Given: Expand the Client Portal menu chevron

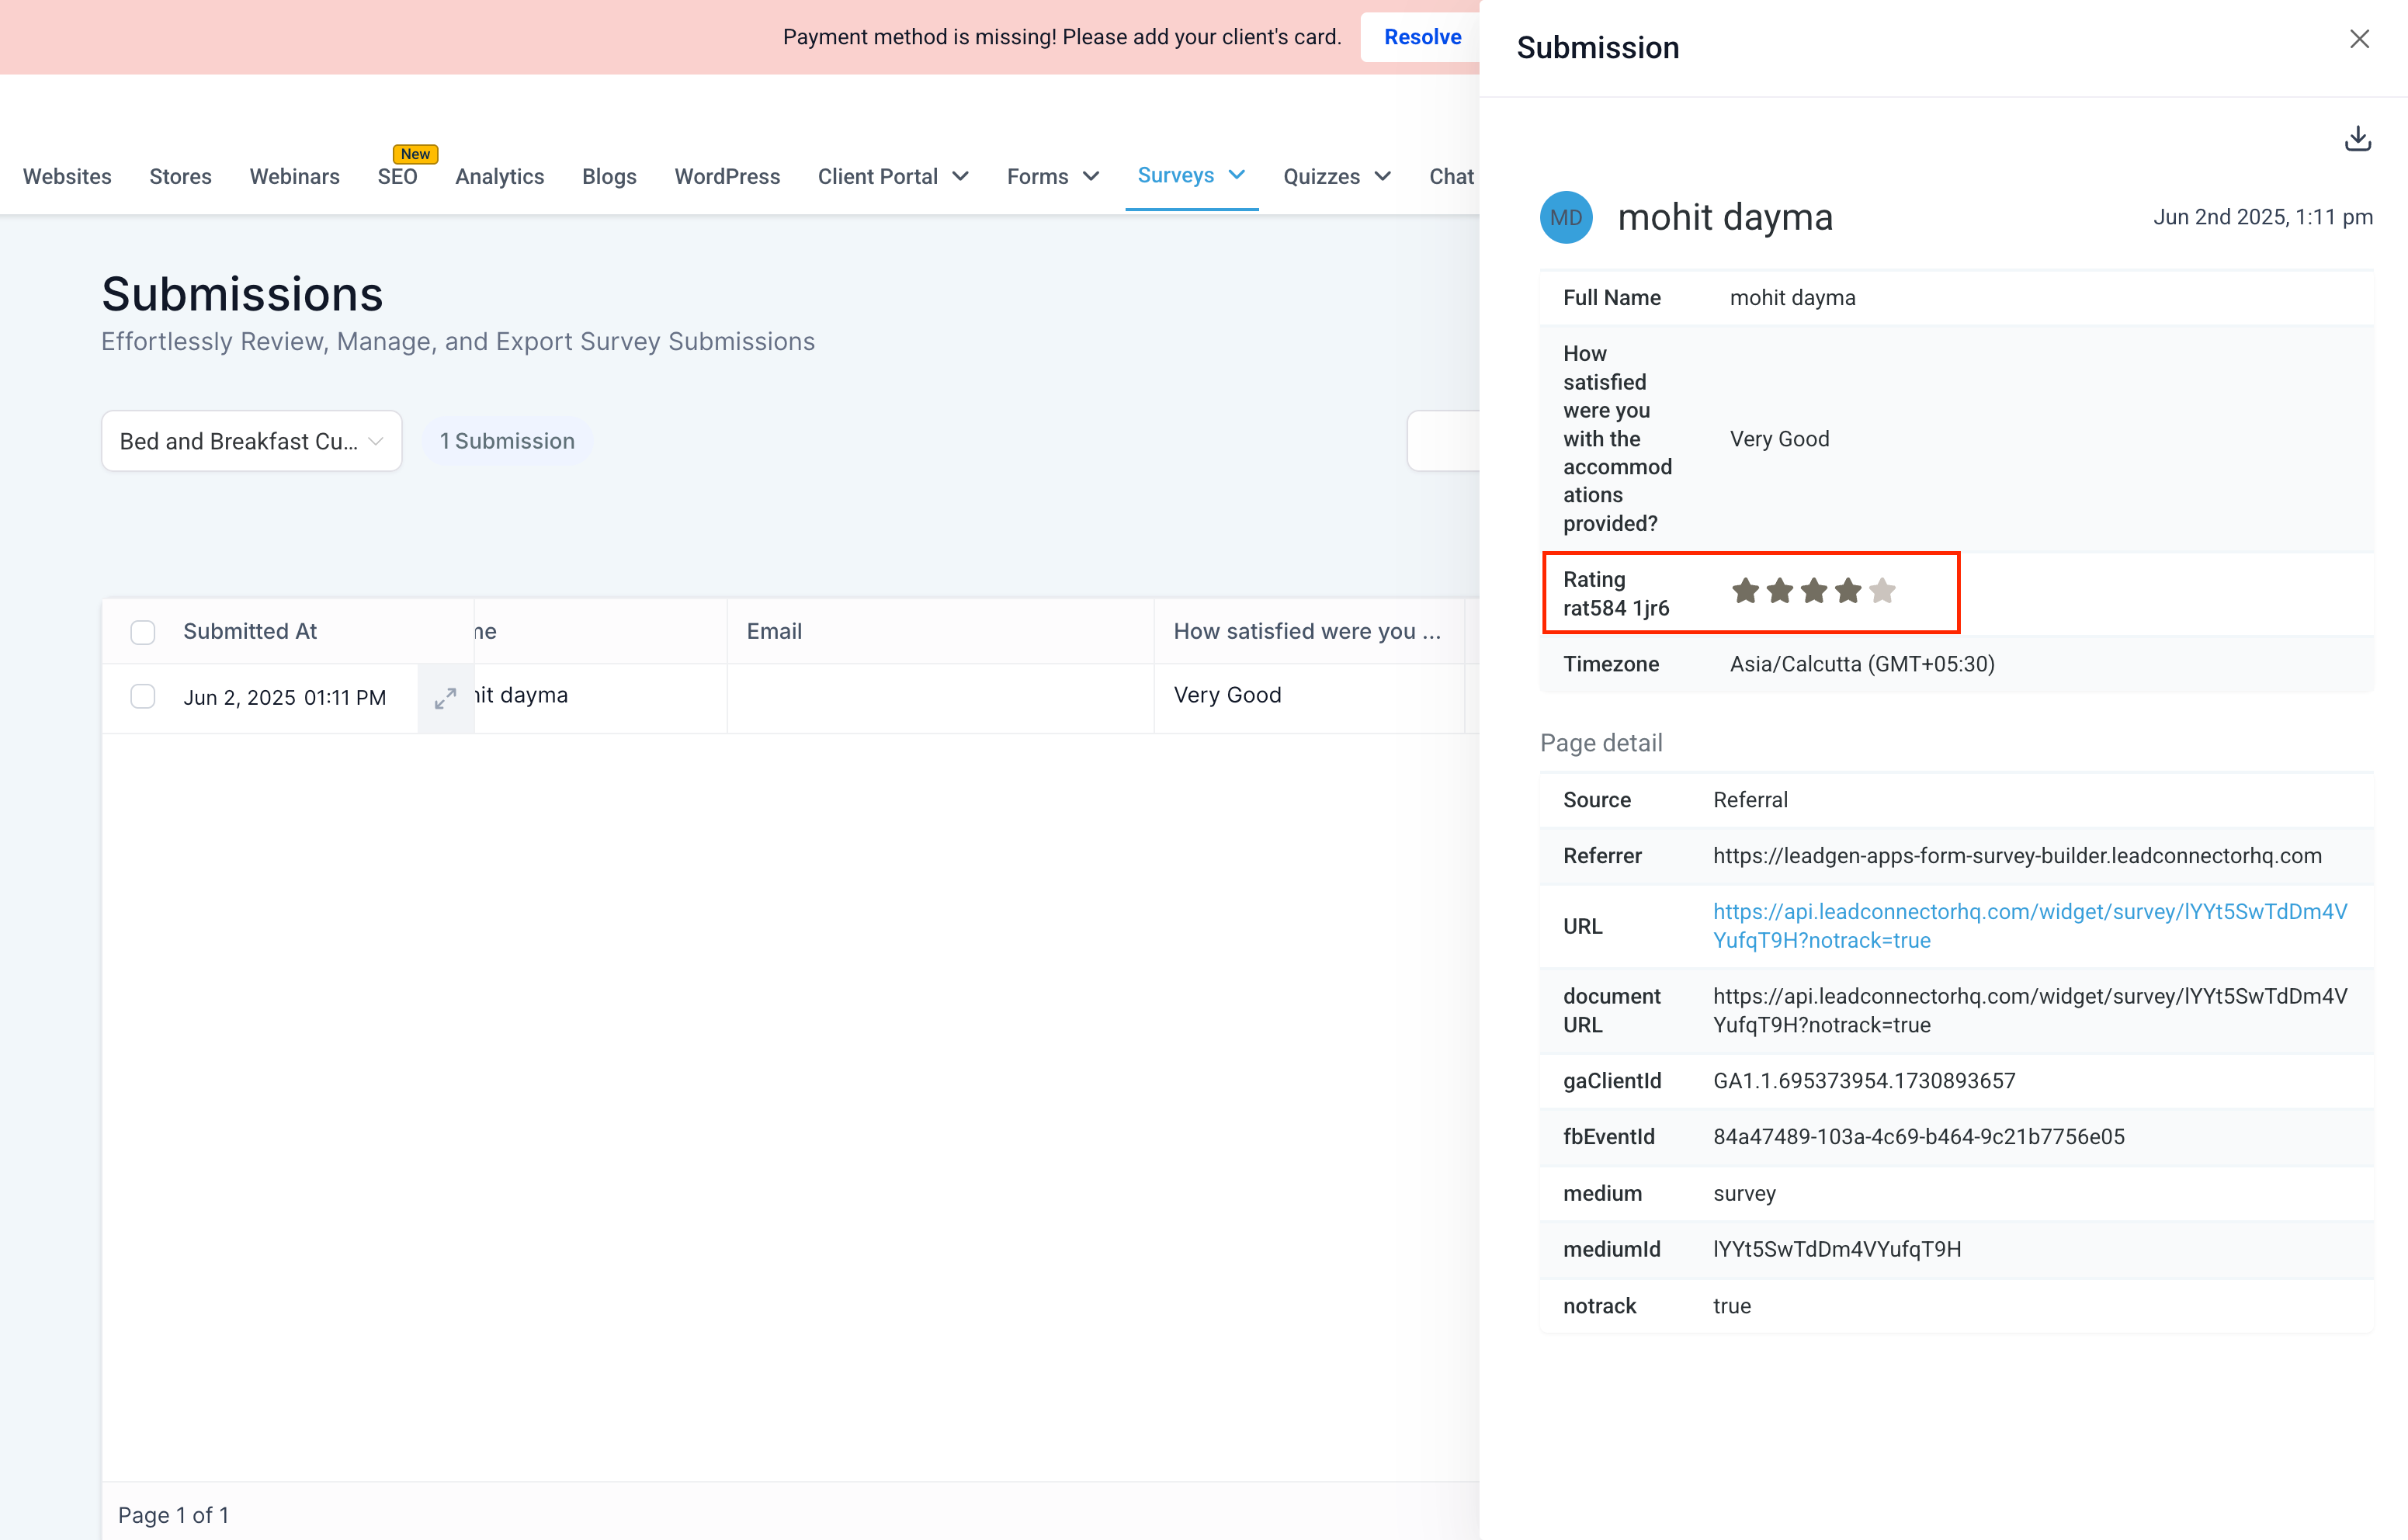Looking at the screenshot, I should 961,177.
